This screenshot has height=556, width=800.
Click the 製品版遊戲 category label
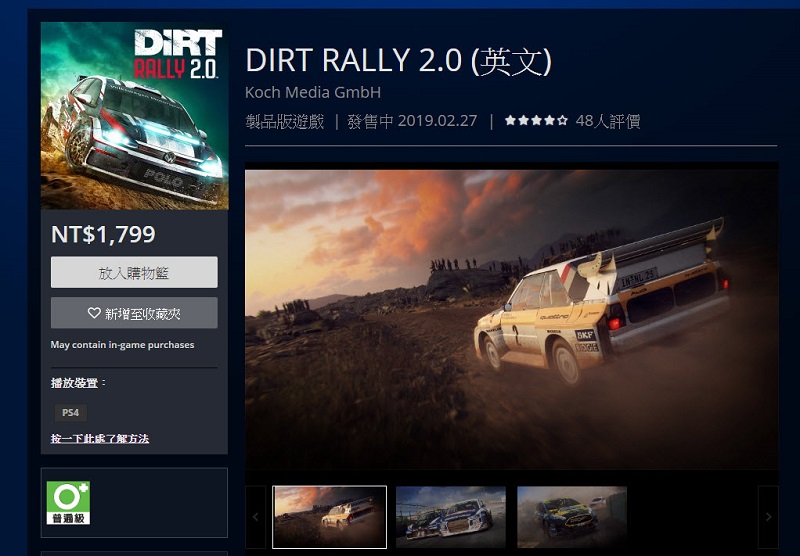pos(285,121)
